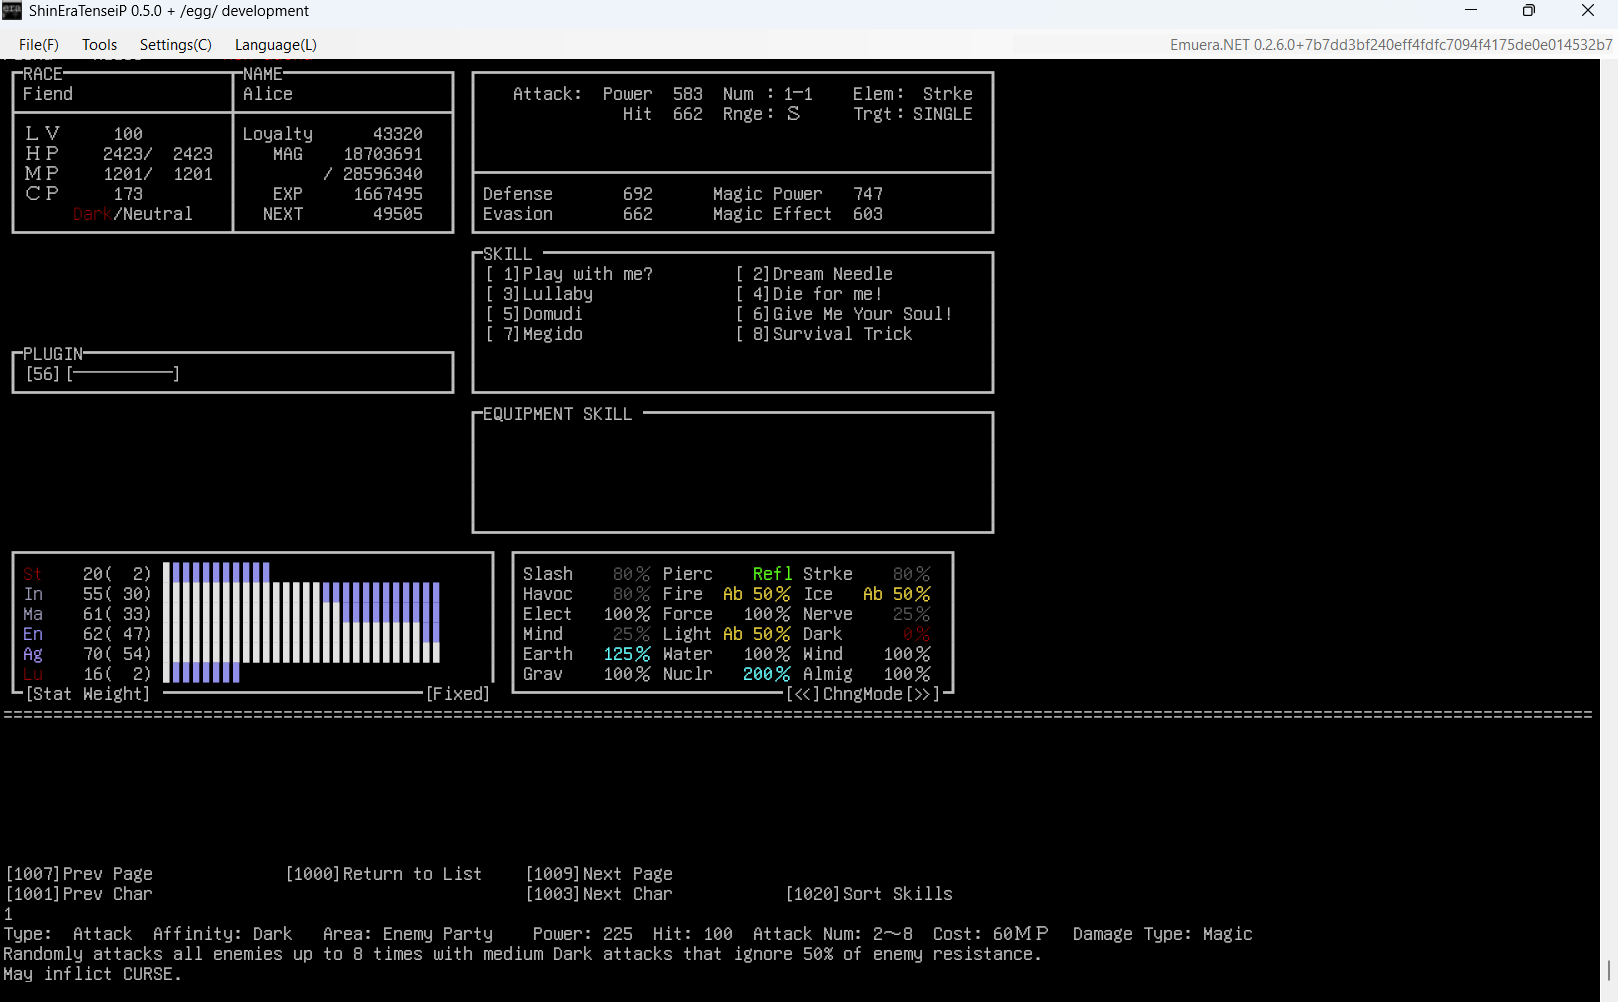Toggle the [Stat Weight] option

pyautogui.click(x=88, y=694)
